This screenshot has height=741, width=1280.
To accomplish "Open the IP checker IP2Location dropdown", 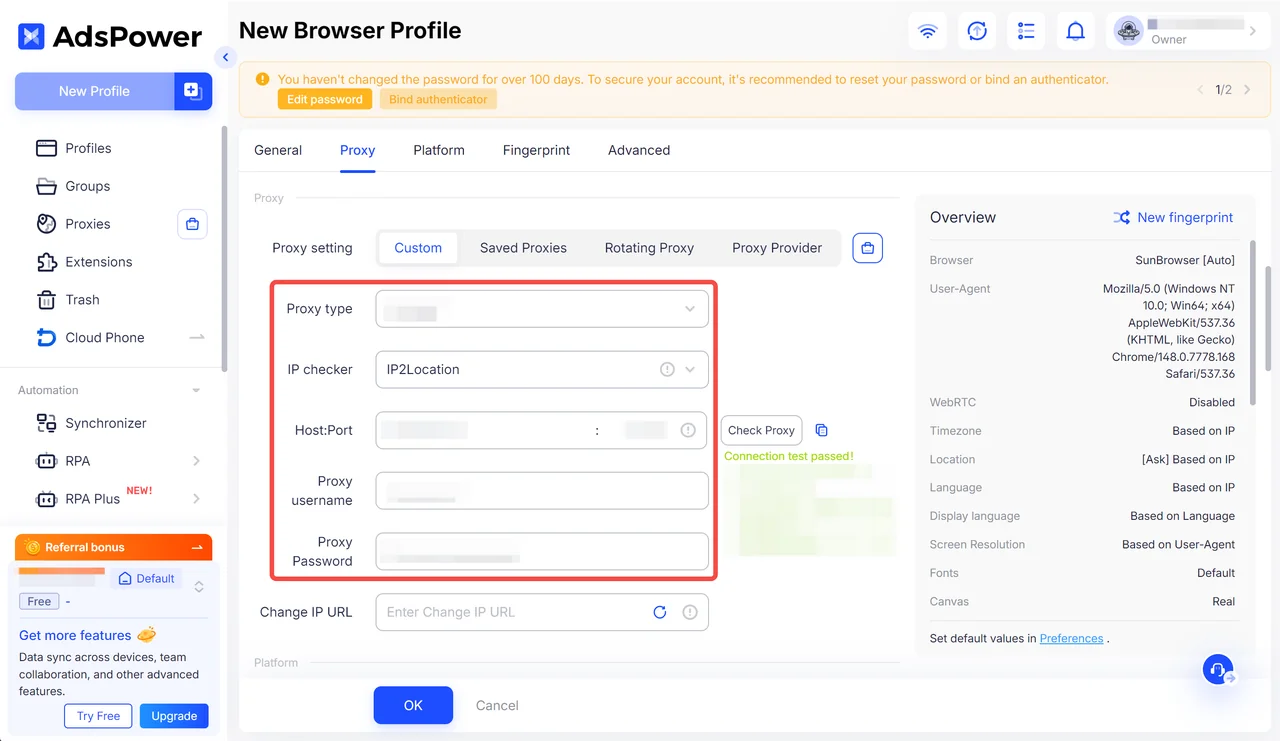I will click(542, 369).
